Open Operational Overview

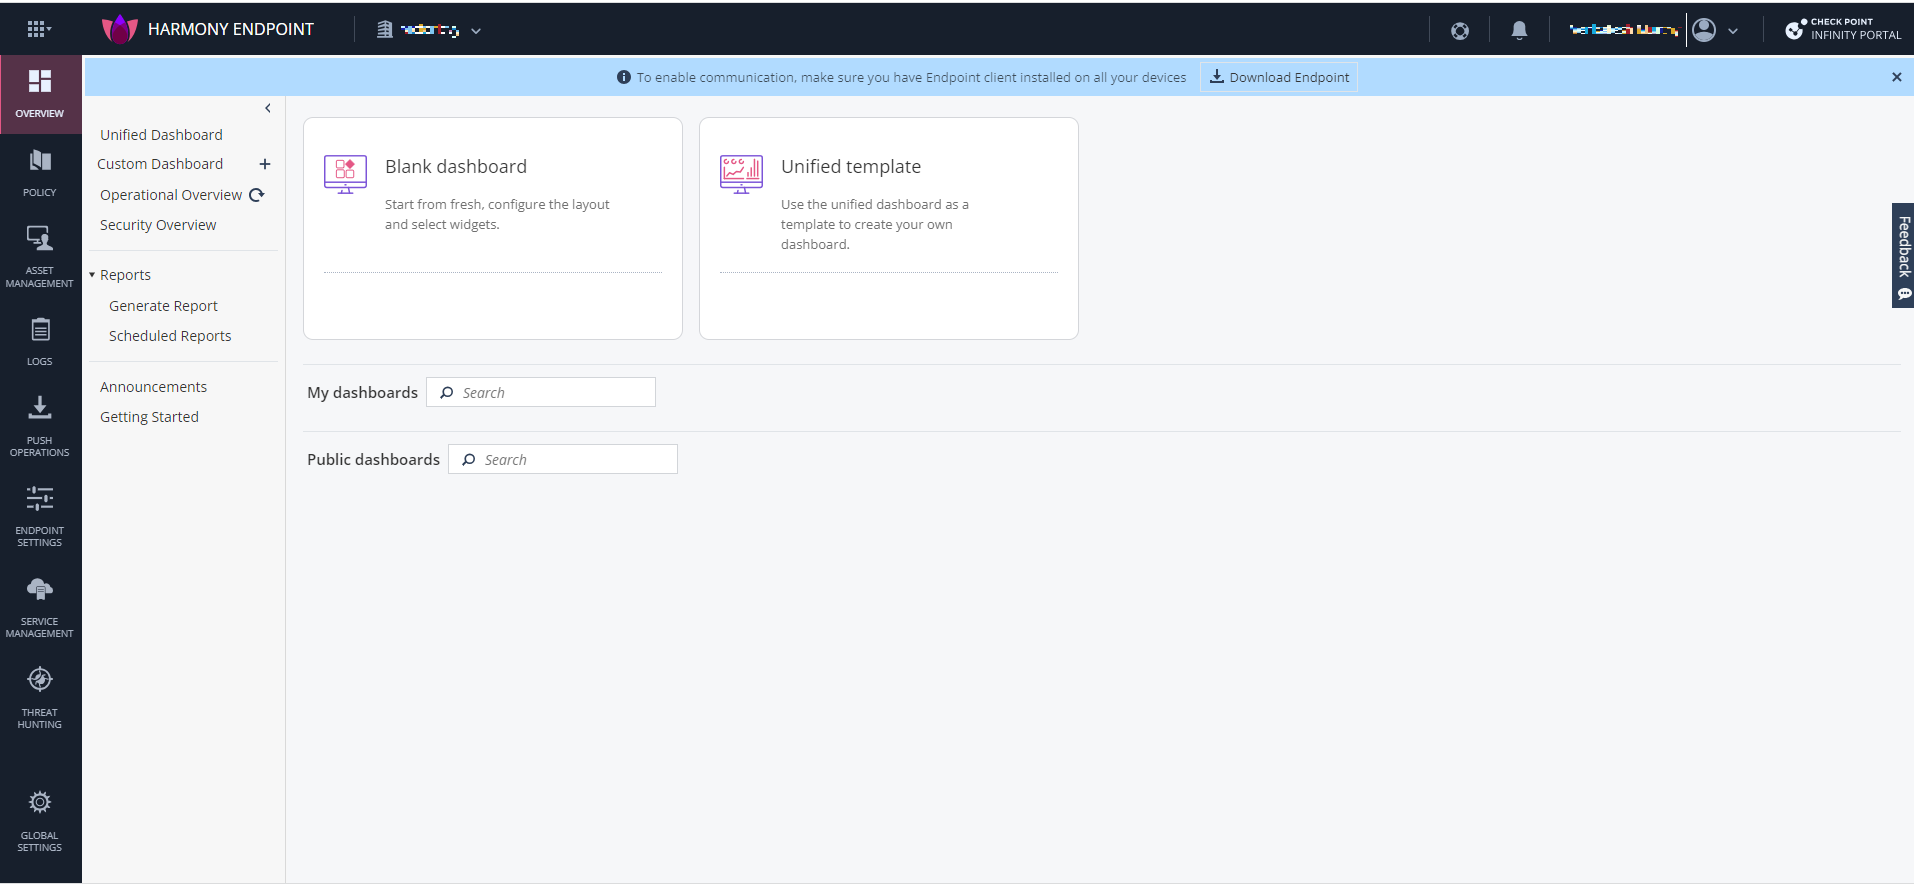click(171, 195)
